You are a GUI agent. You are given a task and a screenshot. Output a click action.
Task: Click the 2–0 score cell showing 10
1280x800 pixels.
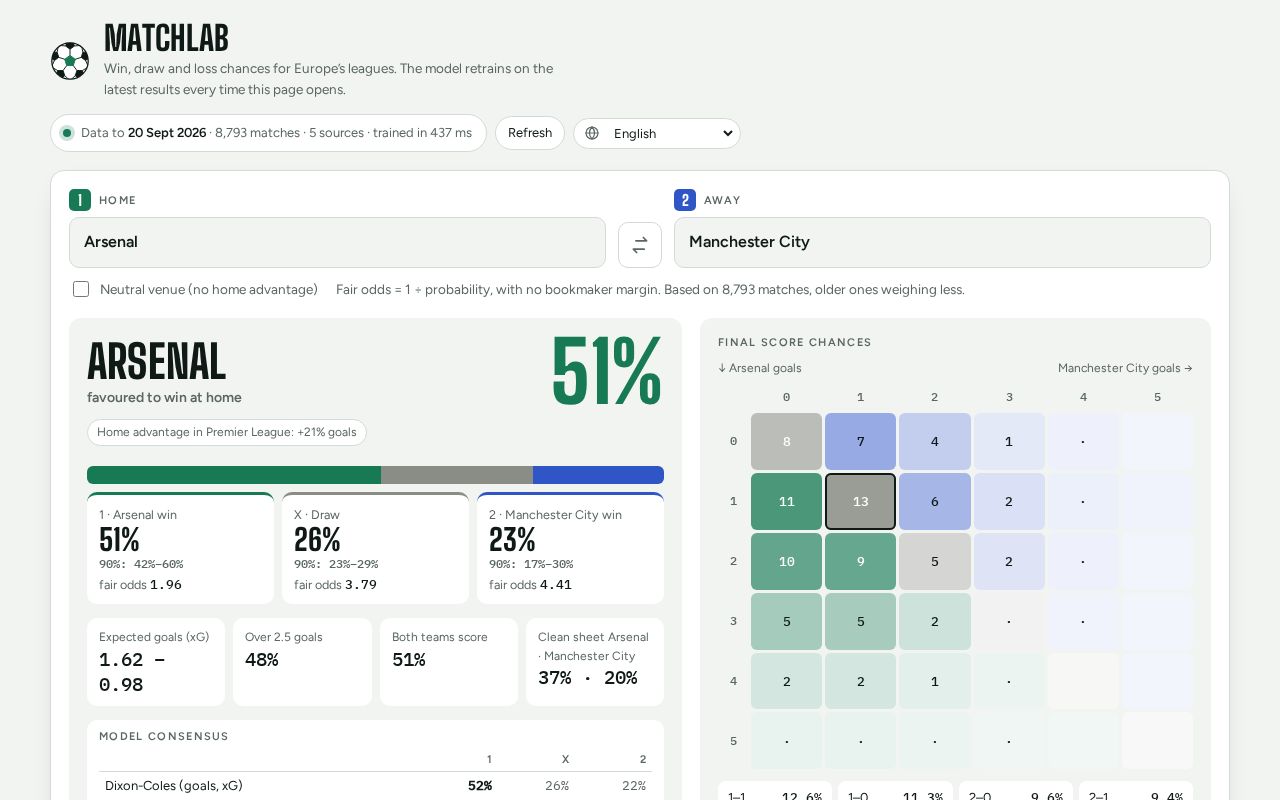(786, 561)
